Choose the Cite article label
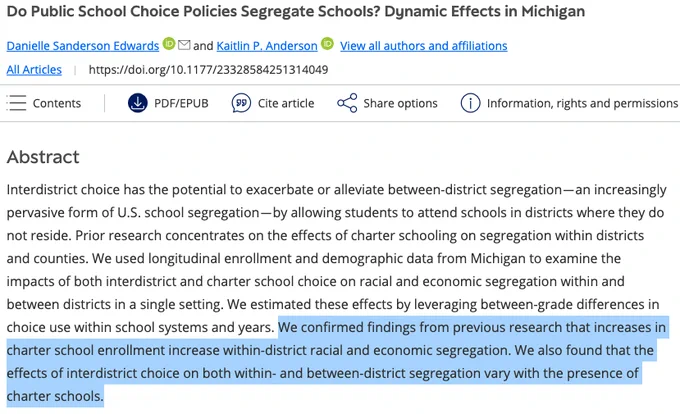This screenshot has height=414, width=680. (x=286, y=103)
